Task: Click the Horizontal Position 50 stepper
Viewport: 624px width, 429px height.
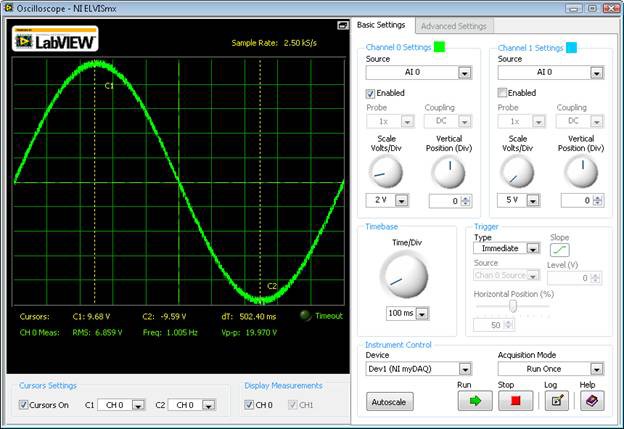Action: coord(507,325)
